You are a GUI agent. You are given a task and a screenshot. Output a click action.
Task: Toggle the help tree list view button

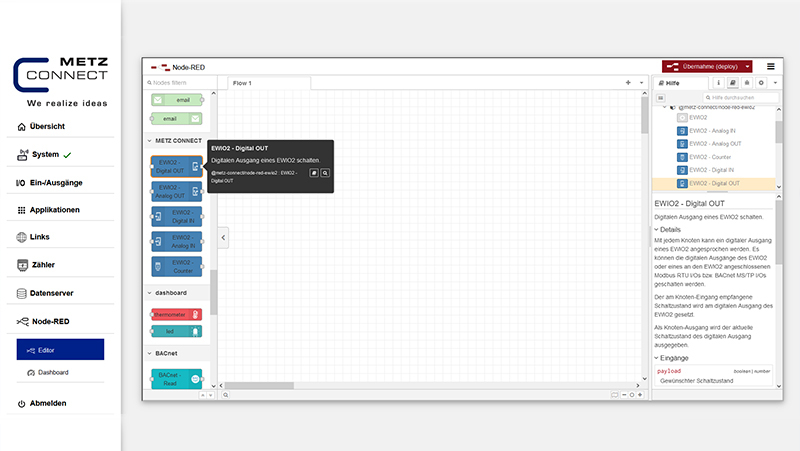[x=661, y=98]
